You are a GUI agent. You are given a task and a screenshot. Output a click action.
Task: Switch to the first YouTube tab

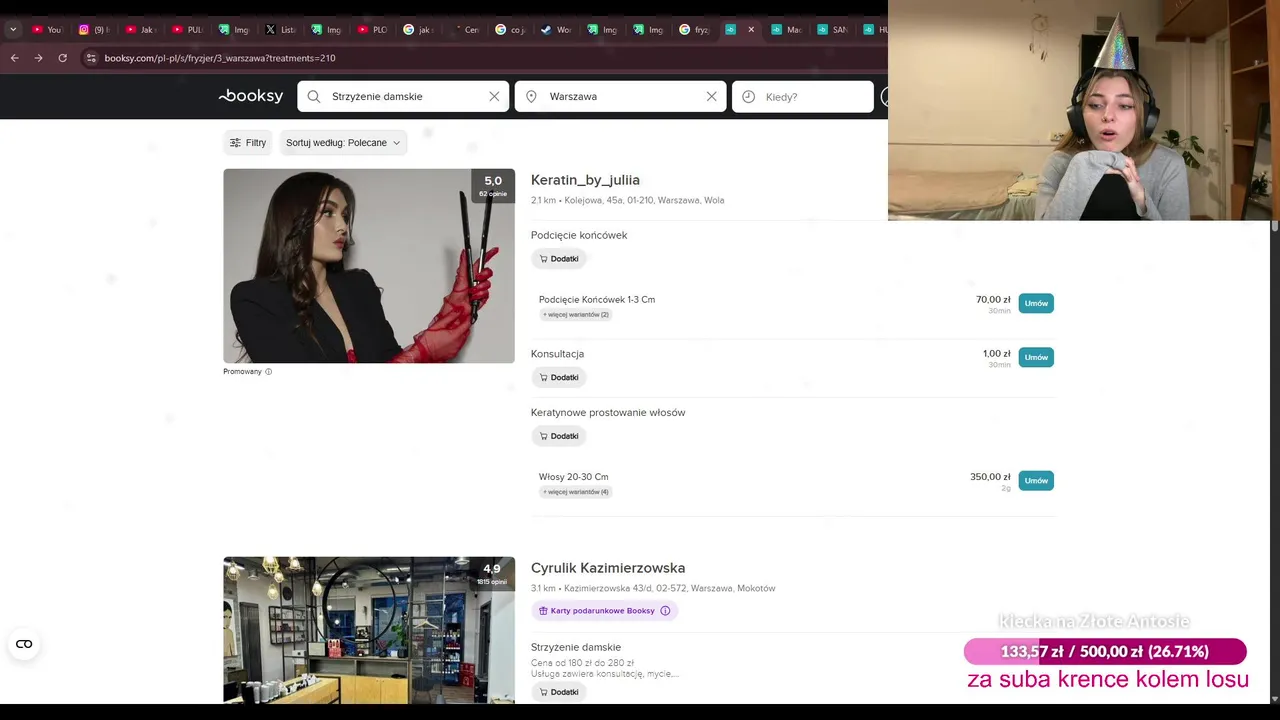click(x=47, y=30)
